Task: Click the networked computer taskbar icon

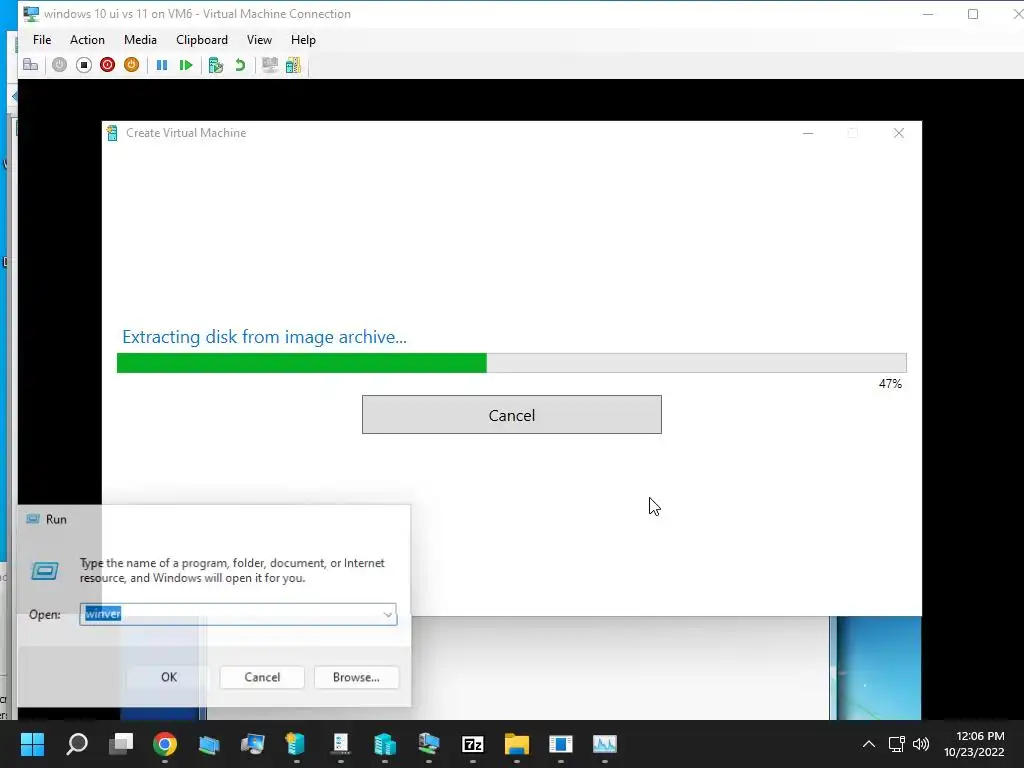Action: point(428,744)
